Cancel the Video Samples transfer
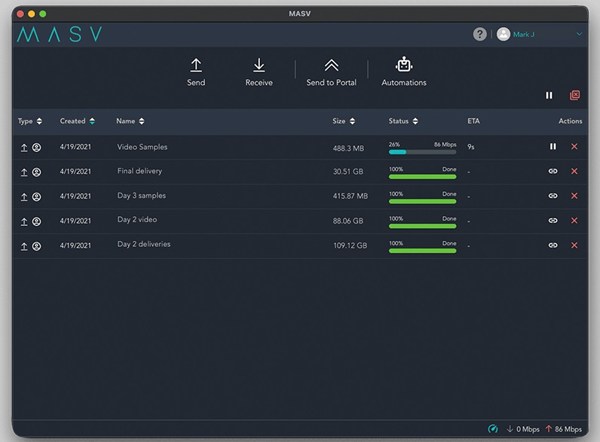The image size is (600, 442). pyautogui.click(x=574, y=147)
